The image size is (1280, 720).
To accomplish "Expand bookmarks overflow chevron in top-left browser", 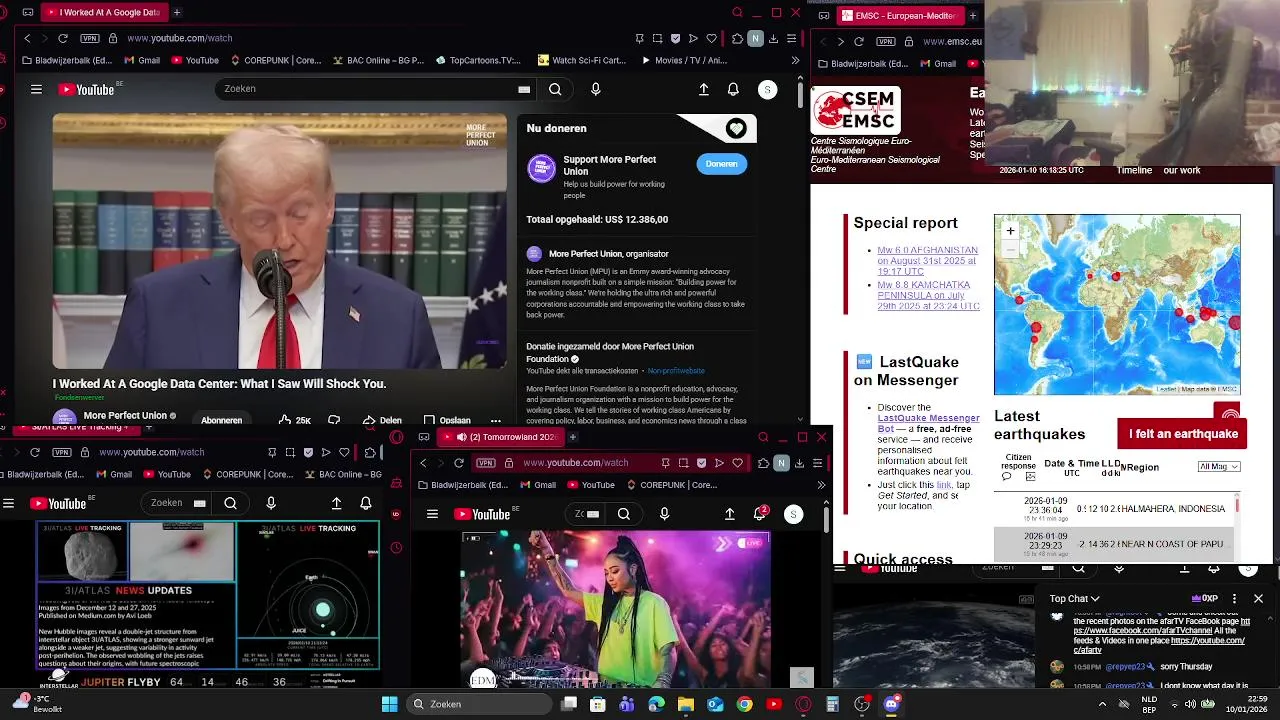I will 795,60.
